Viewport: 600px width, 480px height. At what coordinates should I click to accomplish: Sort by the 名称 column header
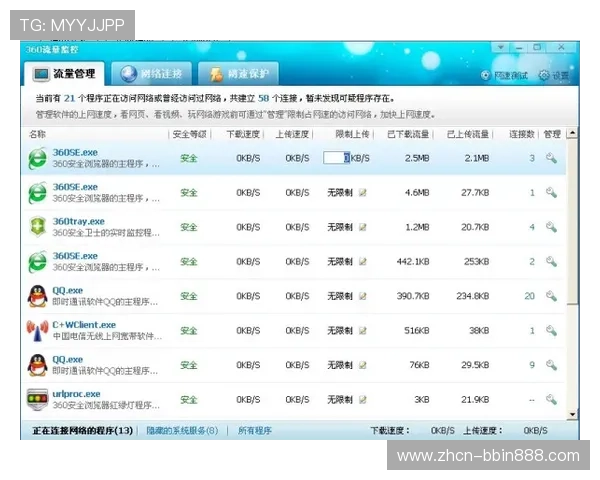[37, 134]
